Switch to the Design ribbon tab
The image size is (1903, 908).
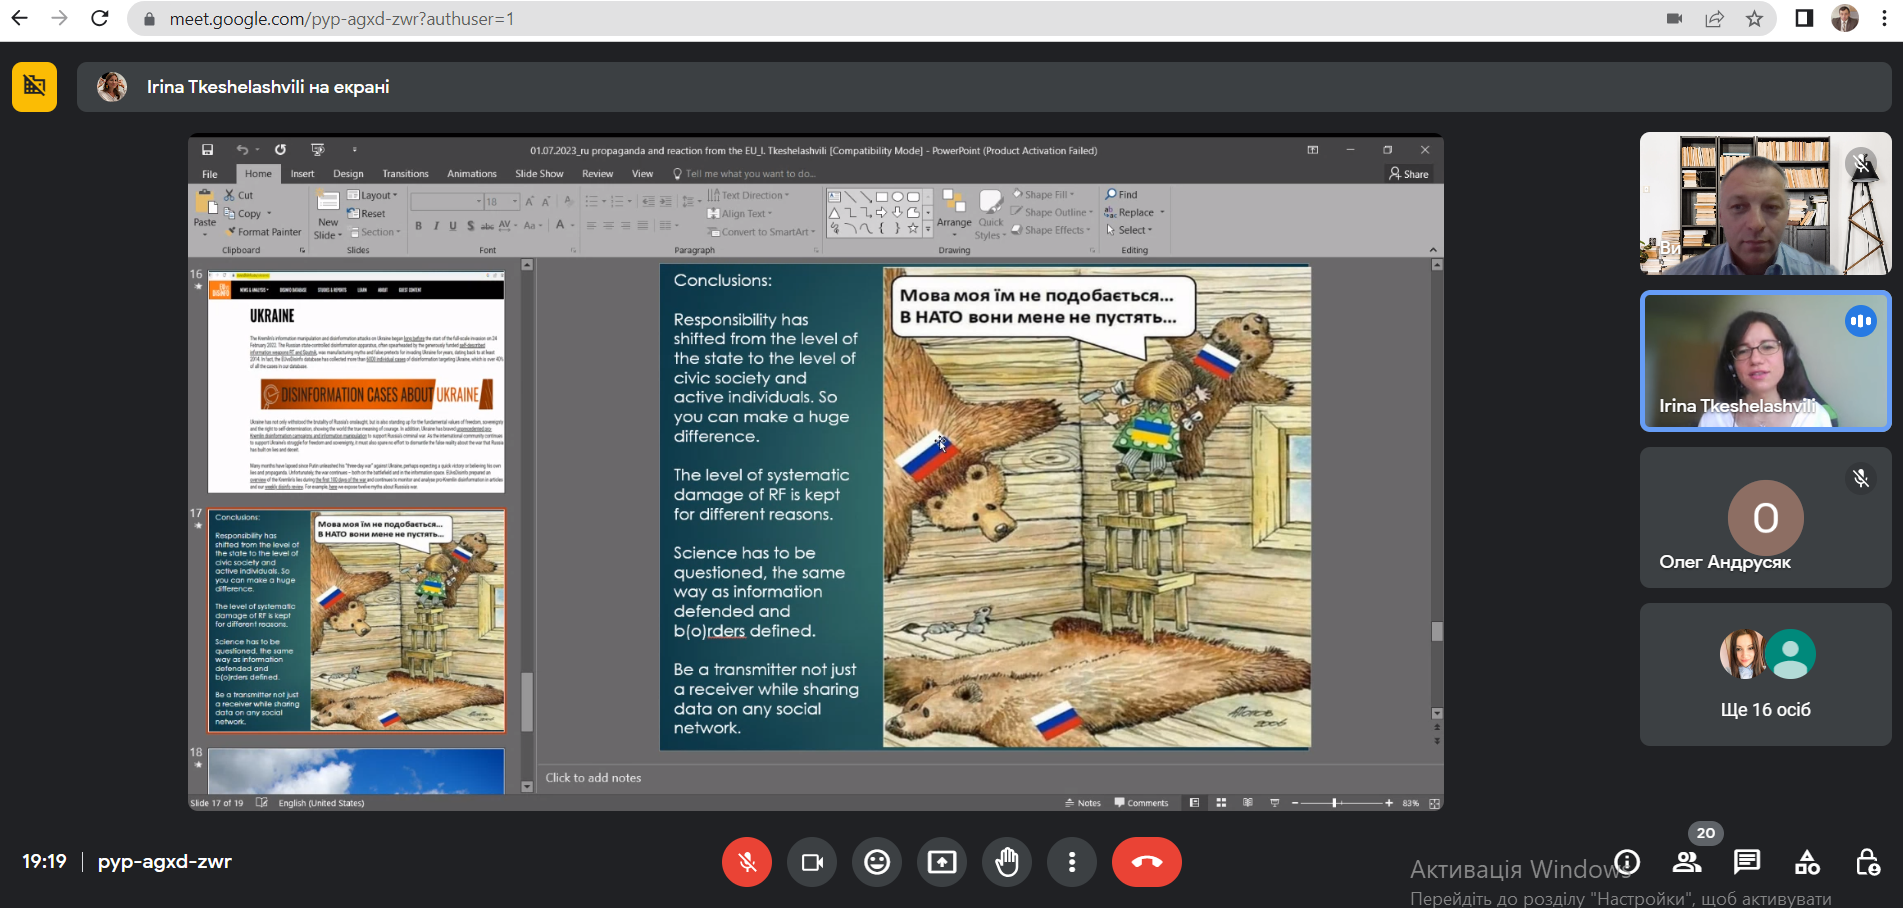(348, 174)
